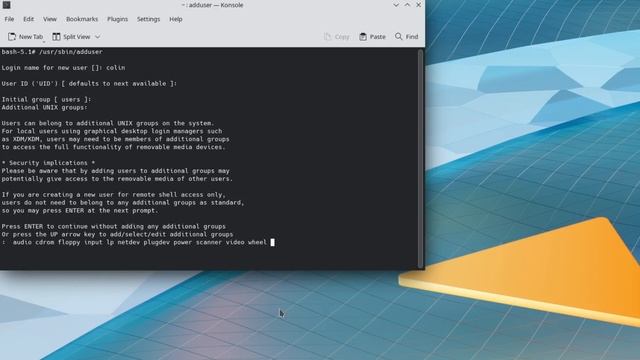The image size is (640, 360).
Task: Click the word 'audio' in group list
Action: (22, 242)
